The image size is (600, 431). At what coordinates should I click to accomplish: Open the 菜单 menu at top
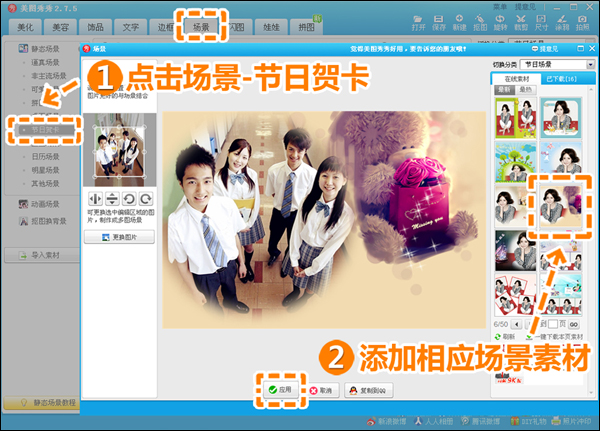click(500, 7)
